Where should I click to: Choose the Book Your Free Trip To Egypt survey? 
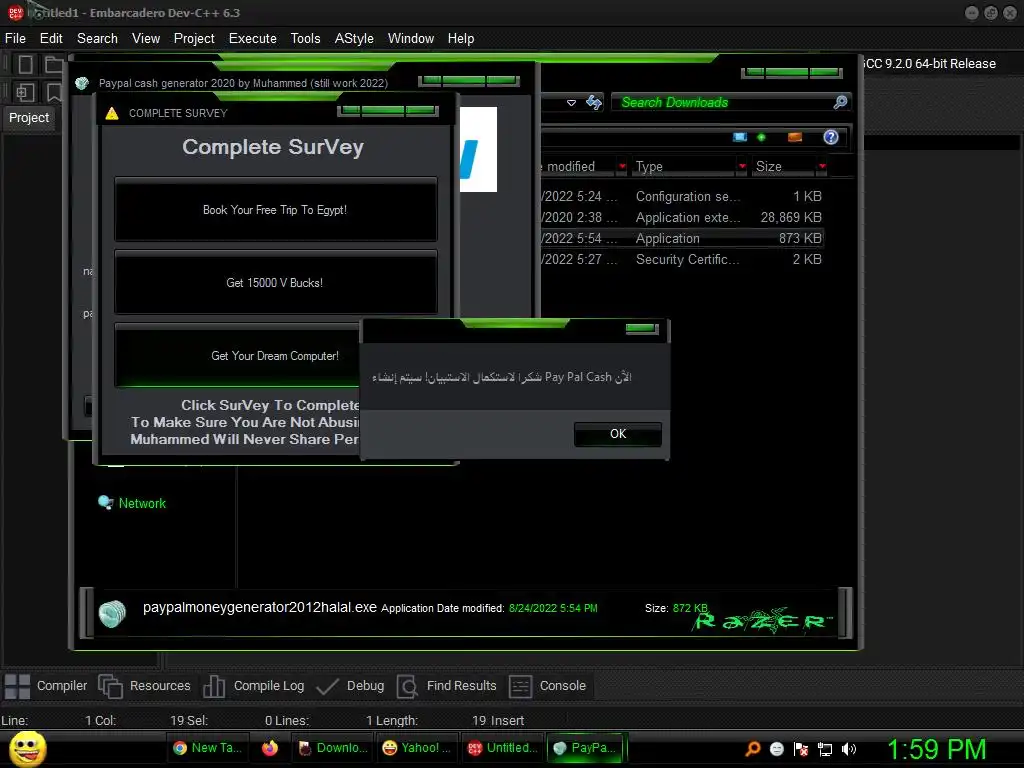click(x=275, y=210)
